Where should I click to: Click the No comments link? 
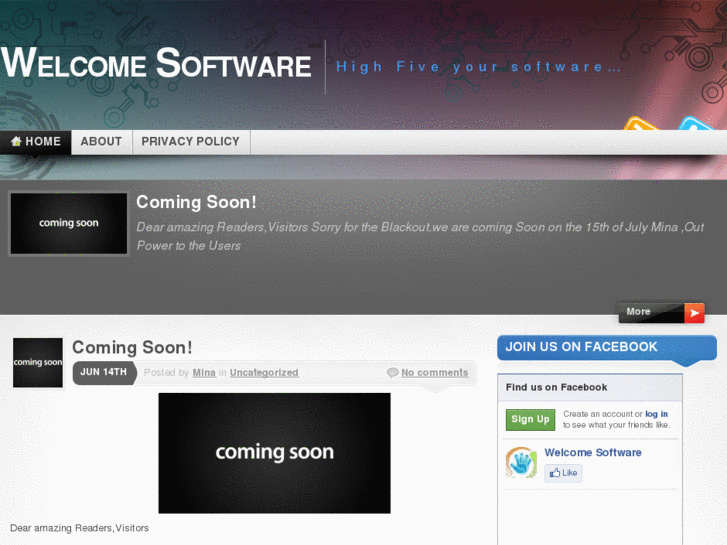coord(434,372)
